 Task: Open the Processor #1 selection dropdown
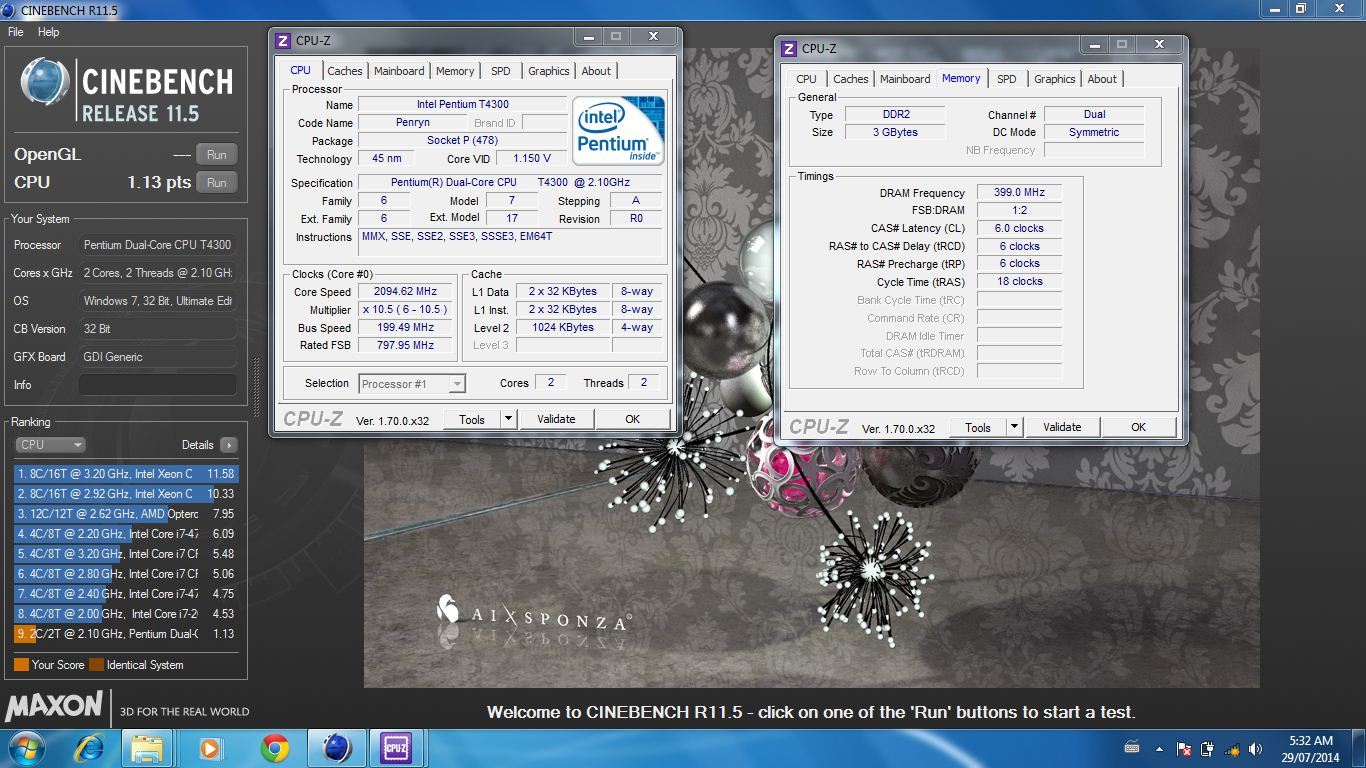(412, 384)
